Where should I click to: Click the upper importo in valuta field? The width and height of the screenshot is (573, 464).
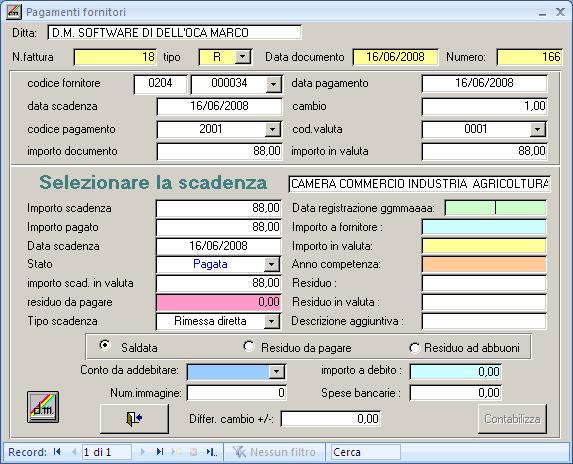click(484, 151)
